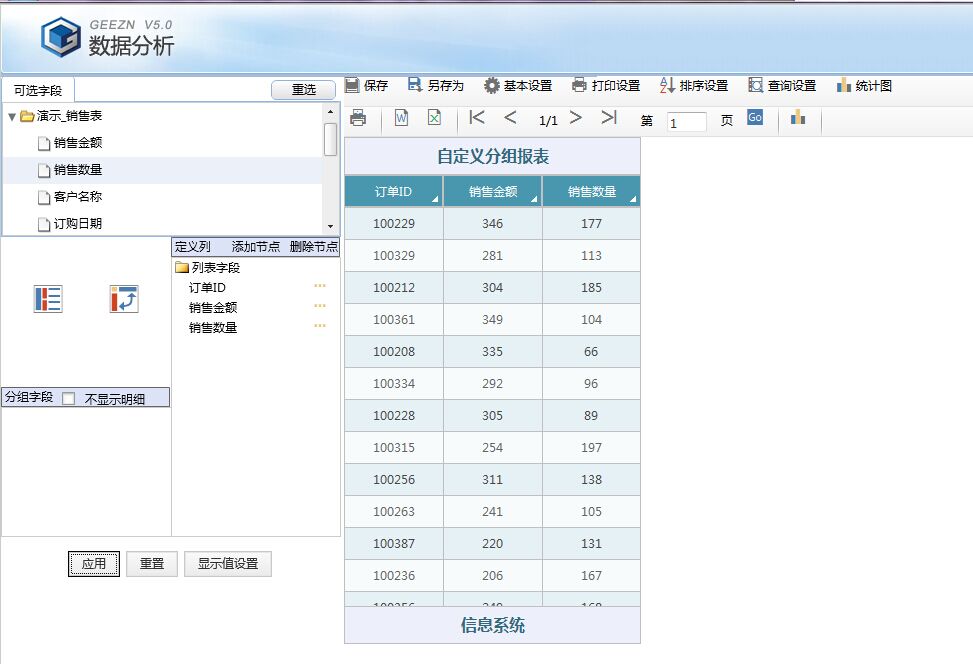
Task: Open 打印设置 print settings
Action: 606,86
